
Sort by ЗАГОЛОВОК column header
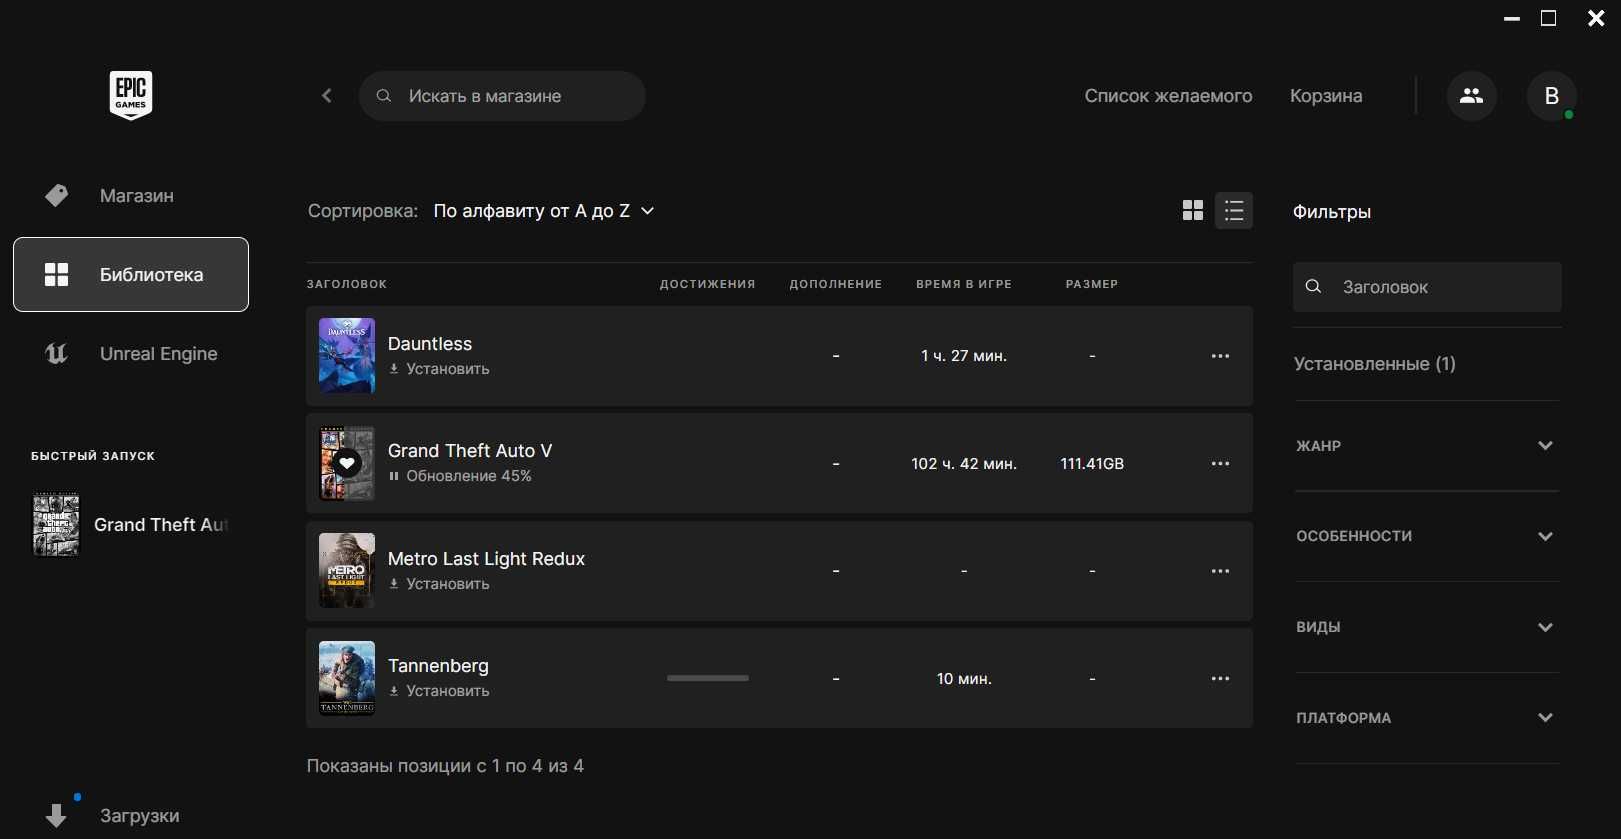[x=347, y=284]
